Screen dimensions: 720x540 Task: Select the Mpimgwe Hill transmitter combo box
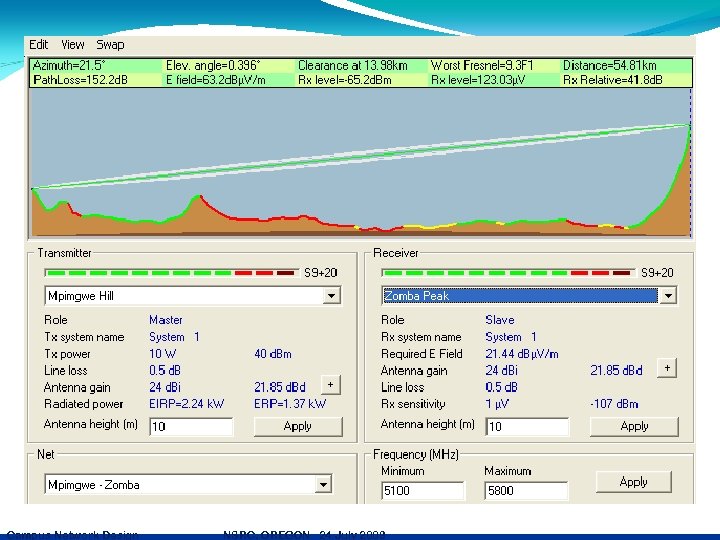tap(192, 296)
